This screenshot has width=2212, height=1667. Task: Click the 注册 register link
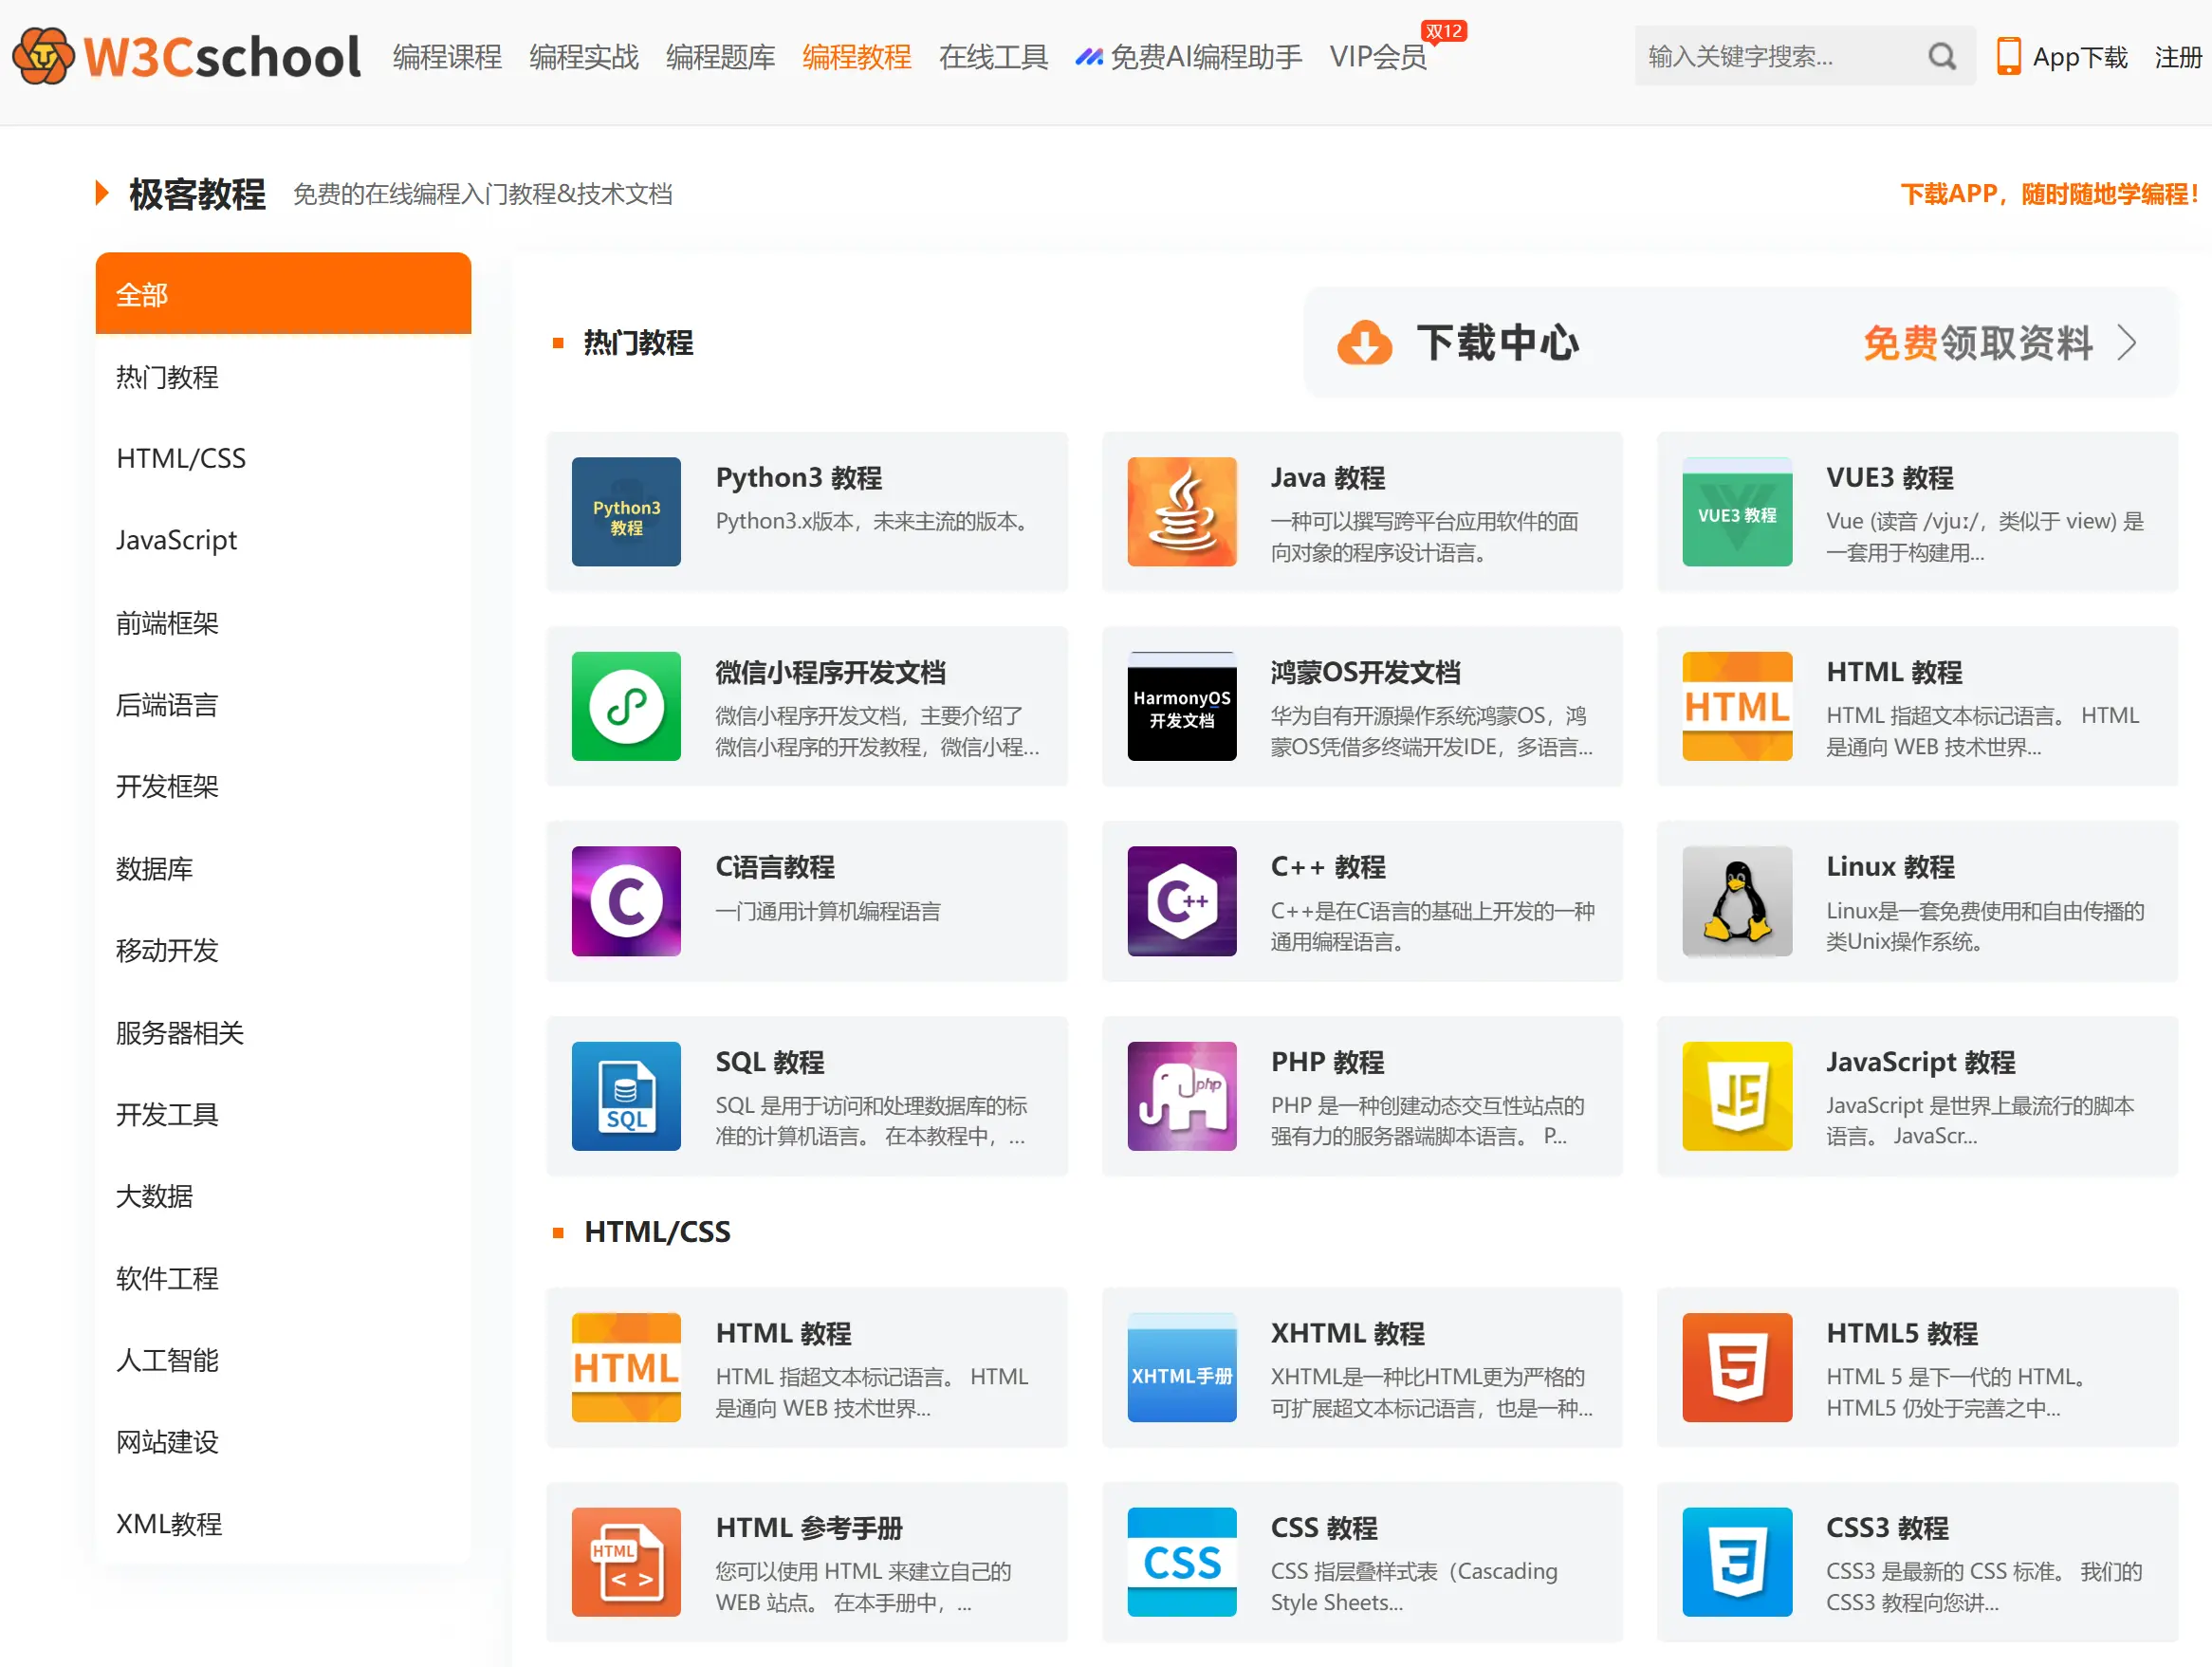(2177, 57)
